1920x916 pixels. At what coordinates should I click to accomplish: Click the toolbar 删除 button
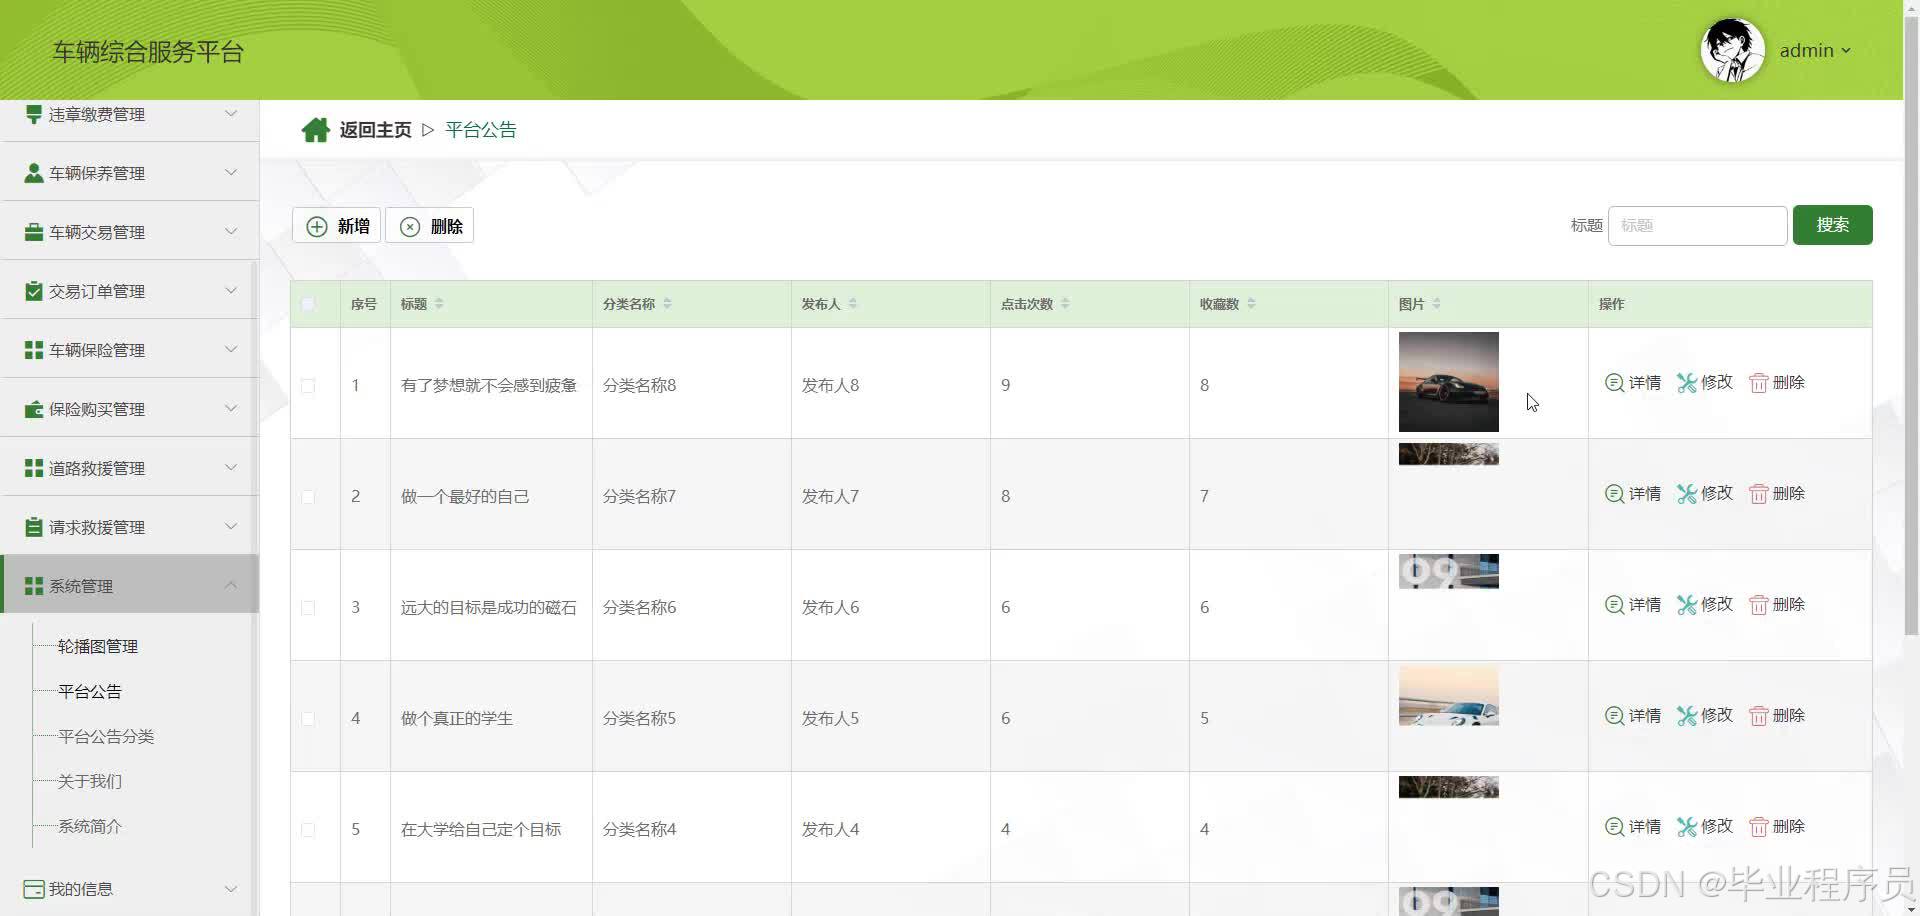pos(430,226)
